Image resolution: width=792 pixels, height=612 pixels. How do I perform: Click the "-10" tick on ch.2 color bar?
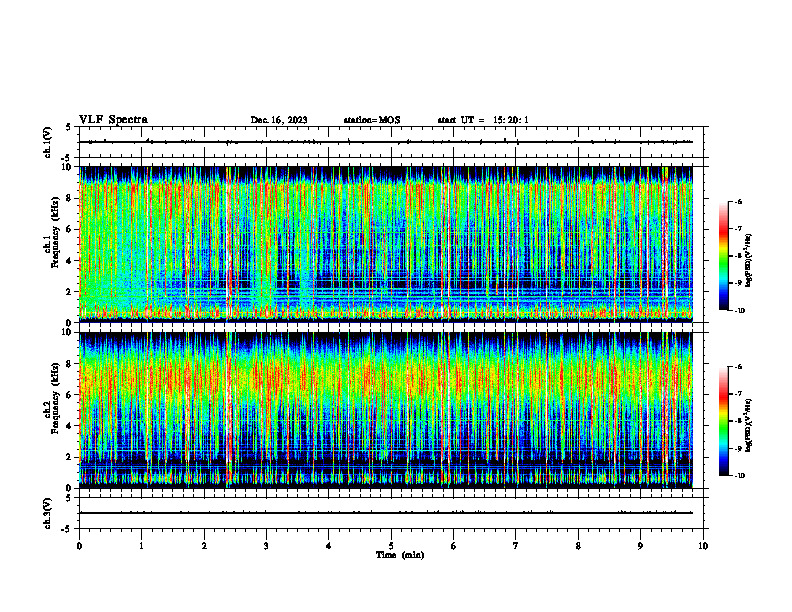(739, 476)
